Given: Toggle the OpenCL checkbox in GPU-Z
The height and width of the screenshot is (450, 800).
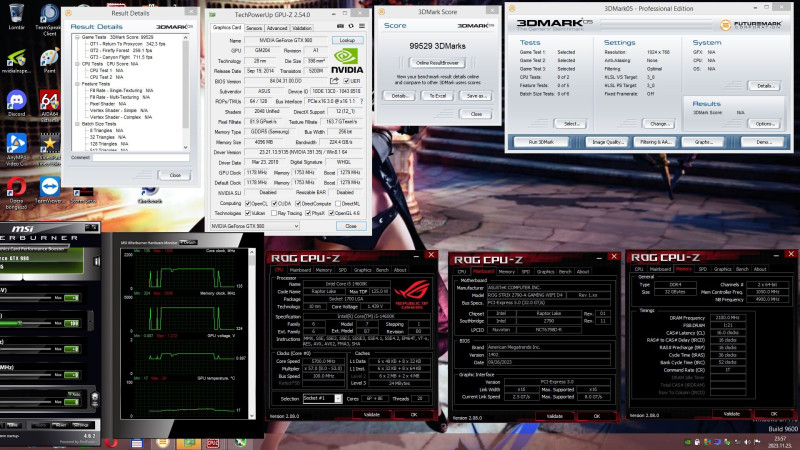Looking at the screenshot, I should (x=248, y=204).
